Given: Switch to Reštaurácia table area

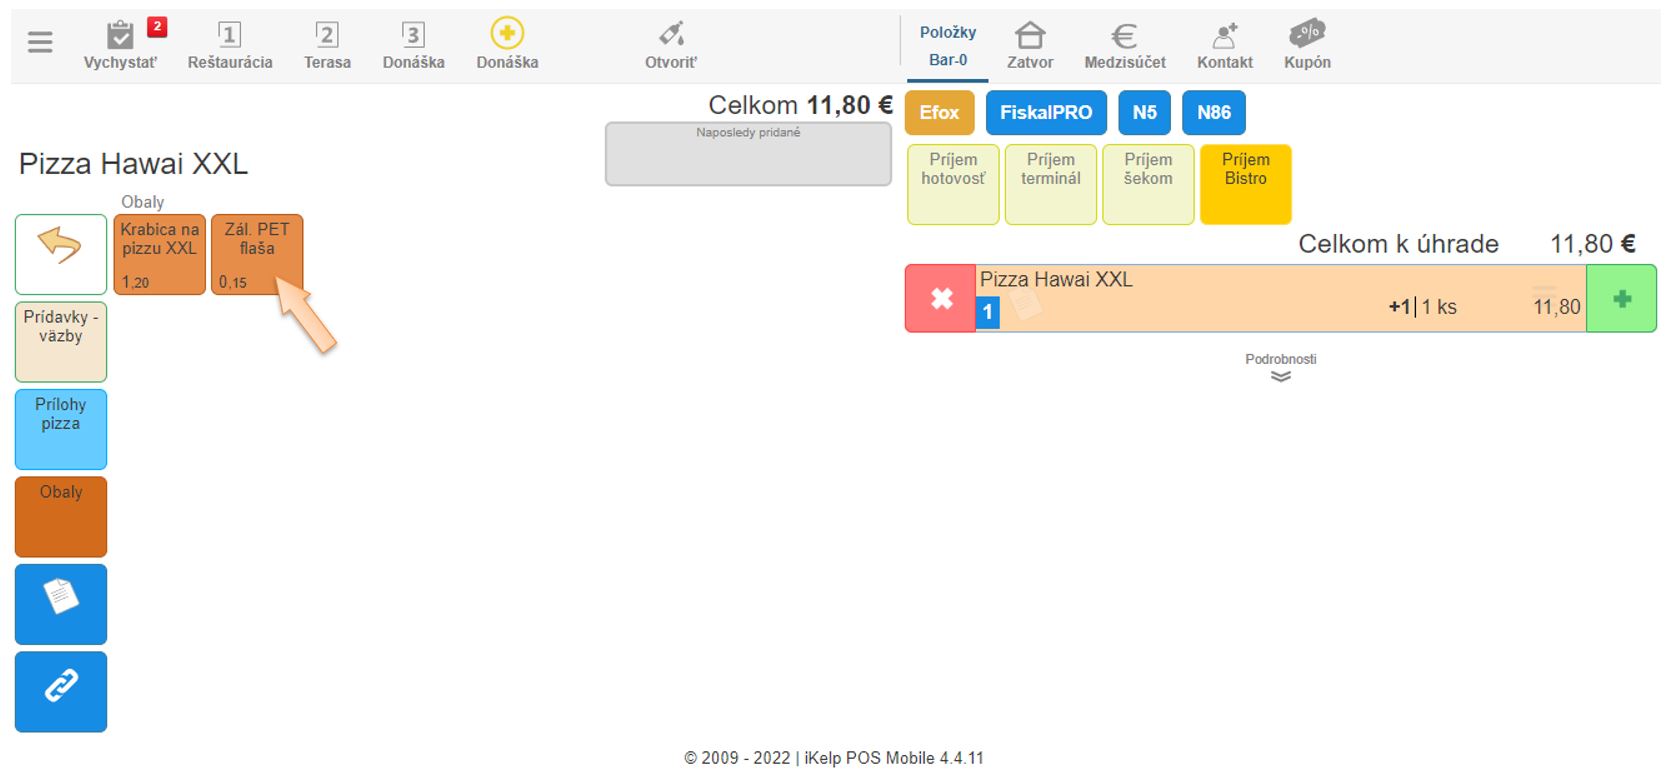Looking at the screenshot, I should click(x=229, y=45).
